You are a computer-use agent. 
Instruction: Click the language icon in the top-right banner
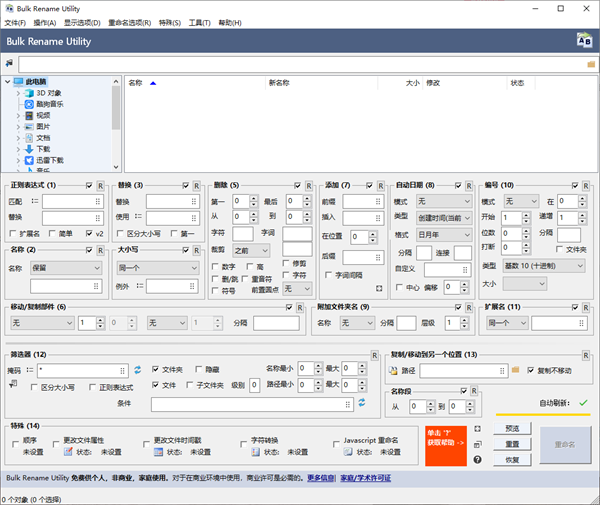583,41
